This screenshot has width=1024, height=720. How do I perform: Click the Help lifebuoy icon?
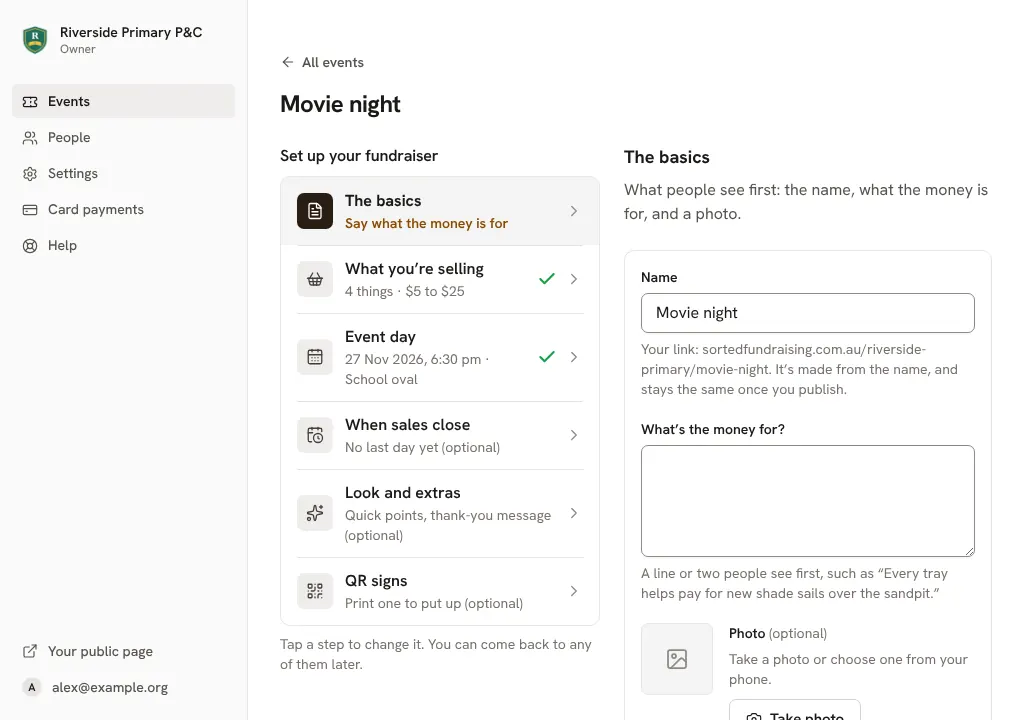30,246
